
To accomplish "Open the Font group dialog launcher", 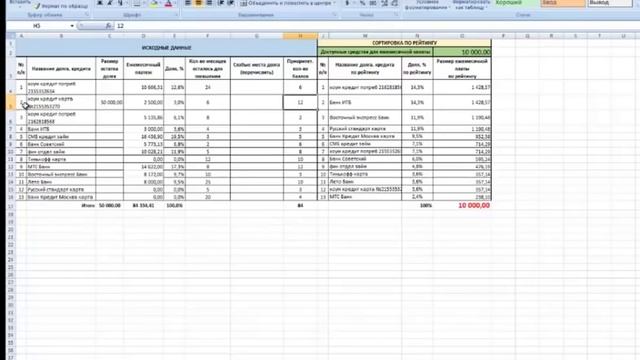I will coord(177,15).
